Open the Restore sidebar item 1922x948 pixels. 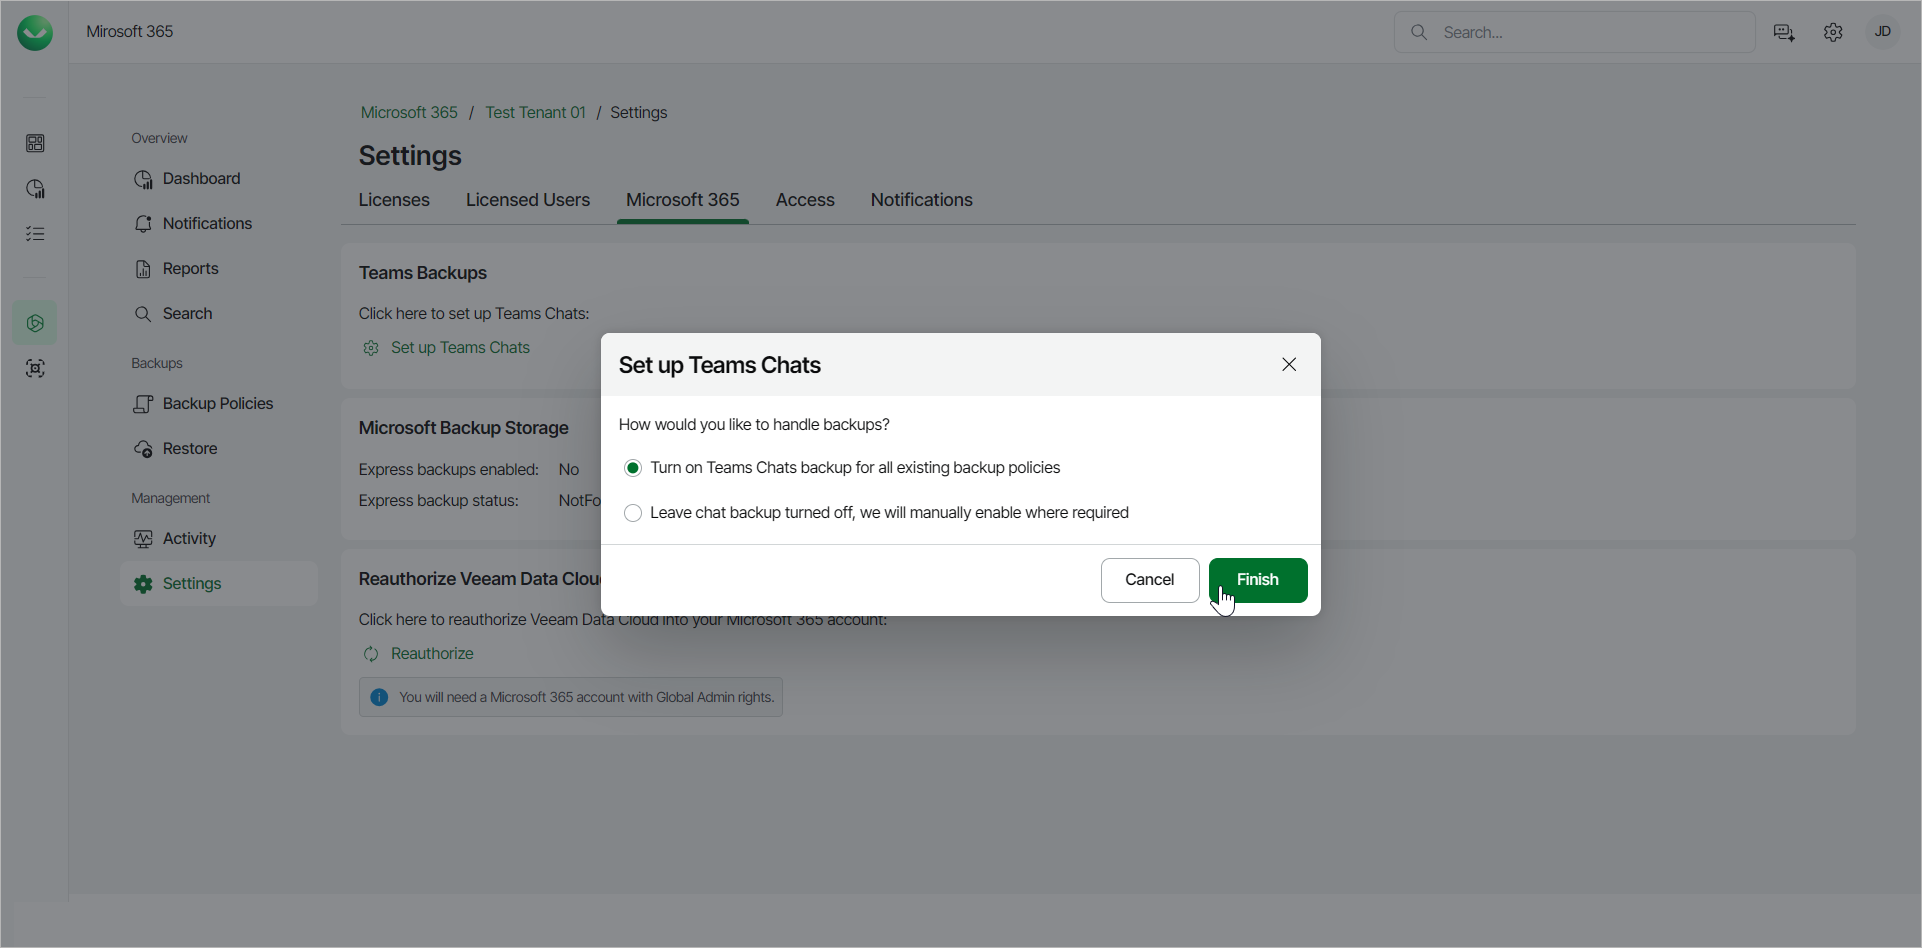189,449
